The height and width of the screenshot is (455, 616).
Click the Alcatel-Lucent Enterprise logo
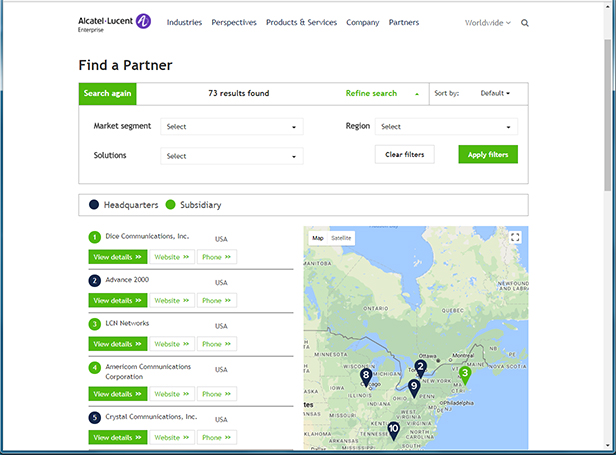pyautogui.click(x=113, y=22)
